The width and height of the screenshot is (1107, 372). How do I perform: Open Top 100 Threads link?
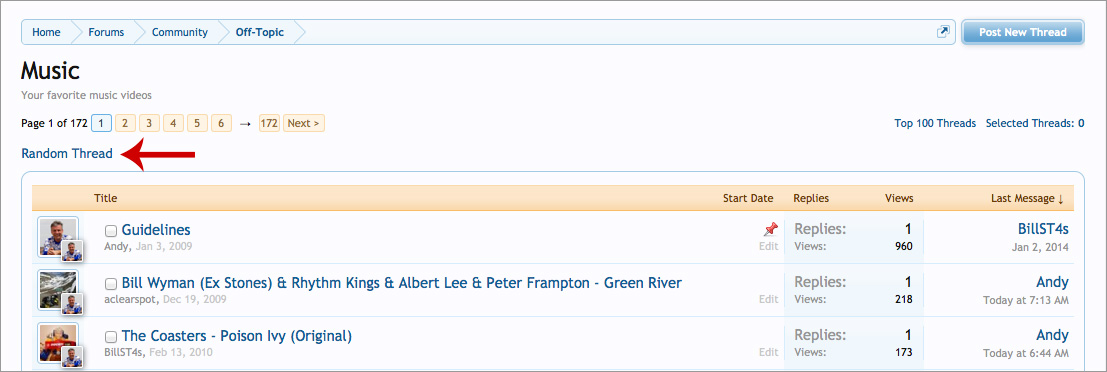pyautogui.click(x=935, y=123)
